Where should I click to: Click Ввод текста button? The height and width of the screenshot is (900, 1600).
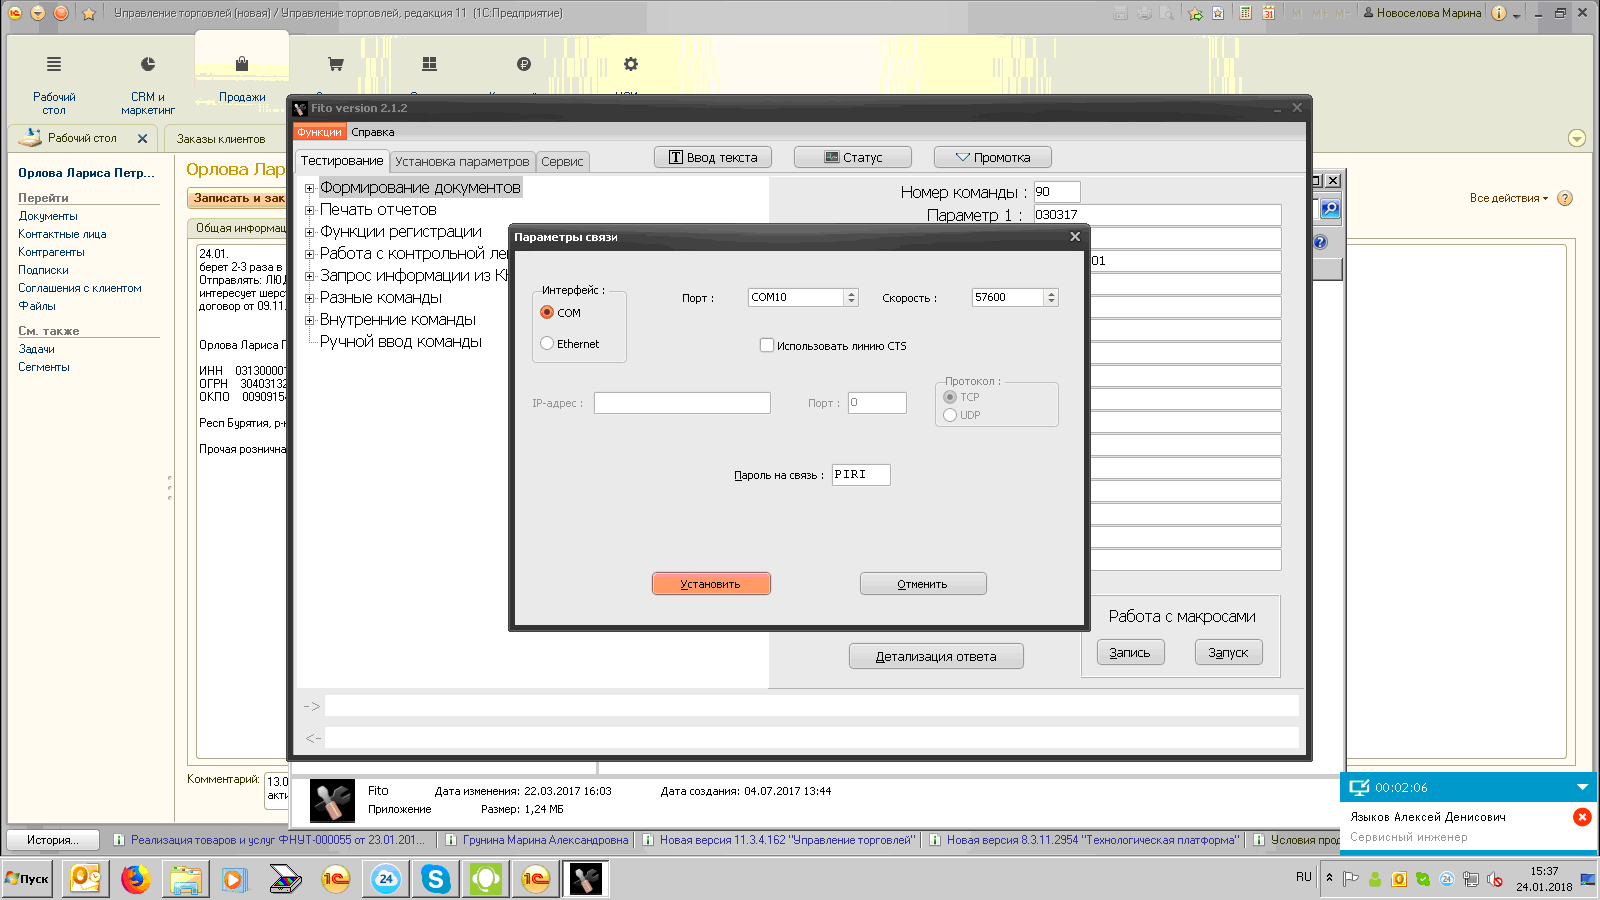tap(713, 157)
